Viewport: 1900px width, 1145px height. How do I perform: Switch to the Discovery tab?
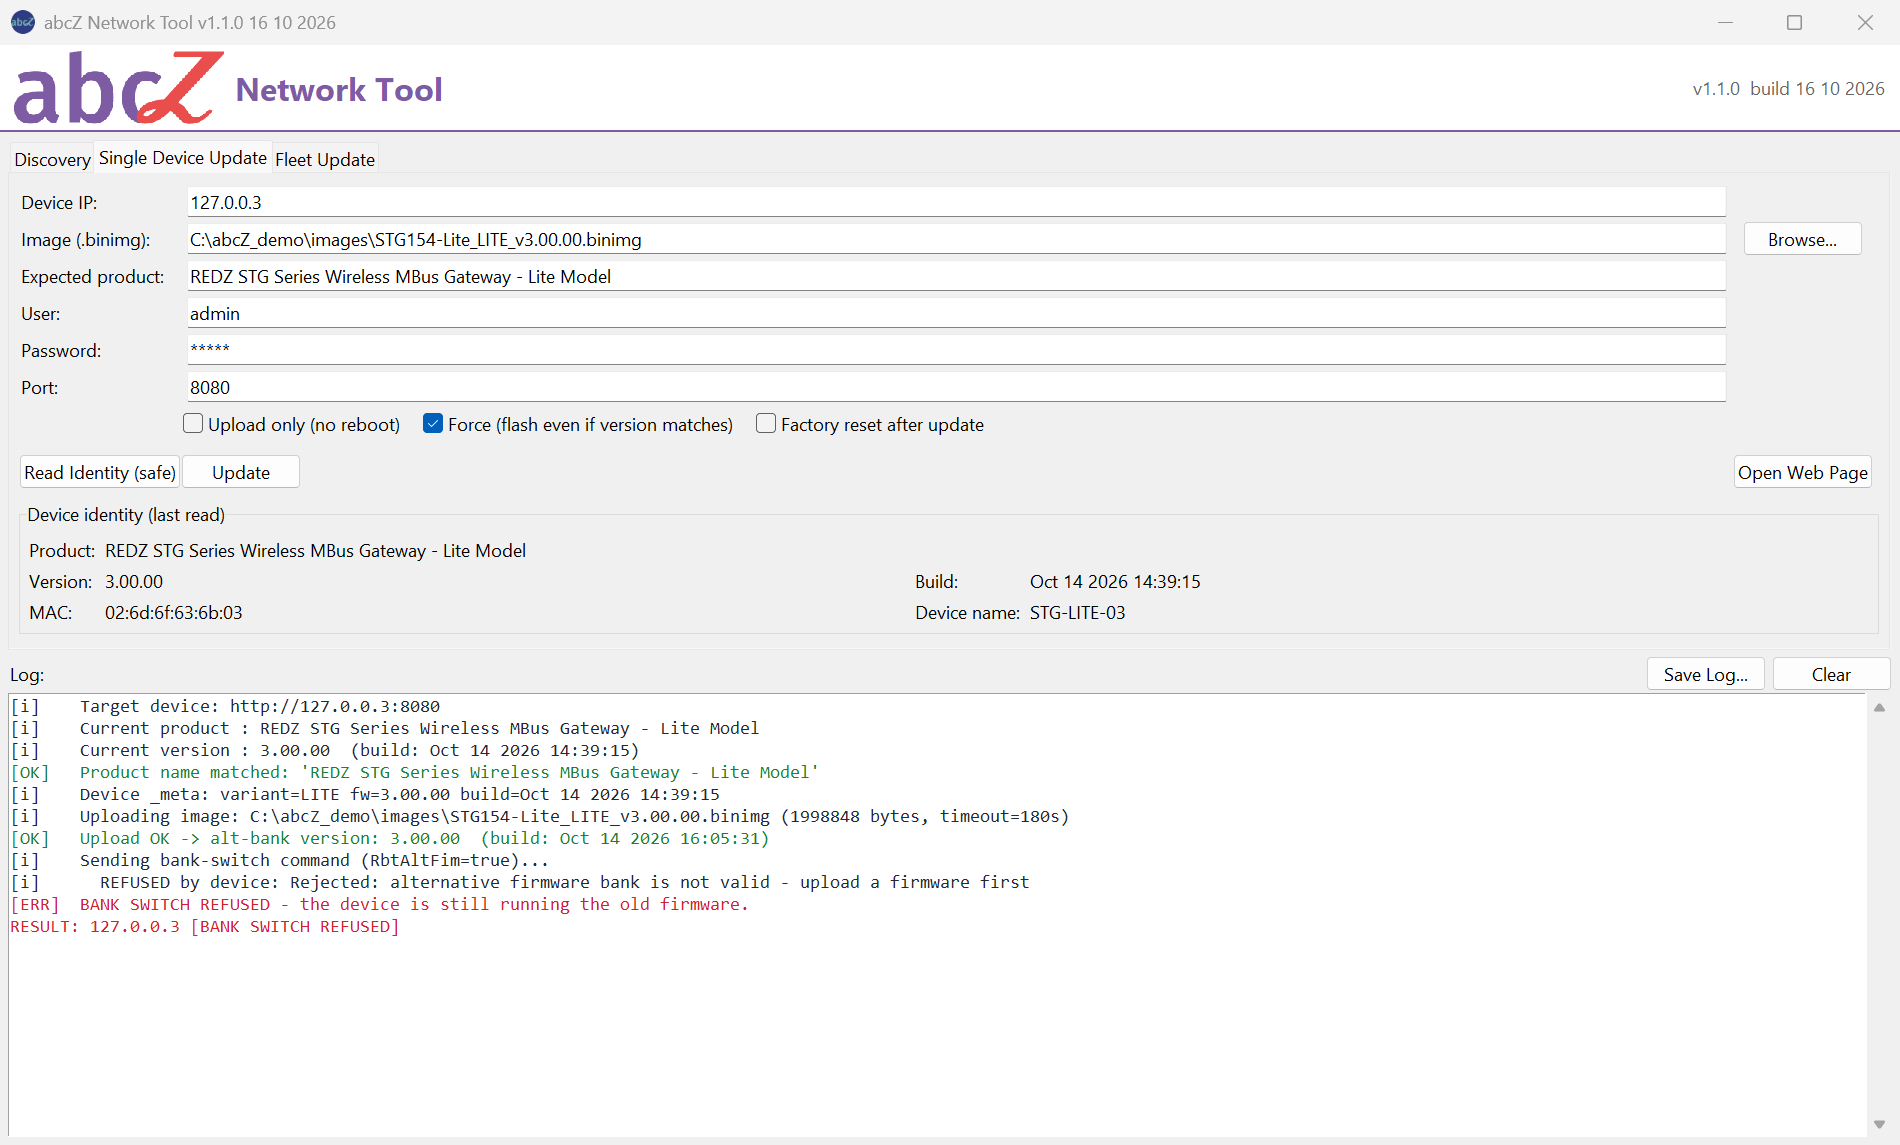pos(52,159)
